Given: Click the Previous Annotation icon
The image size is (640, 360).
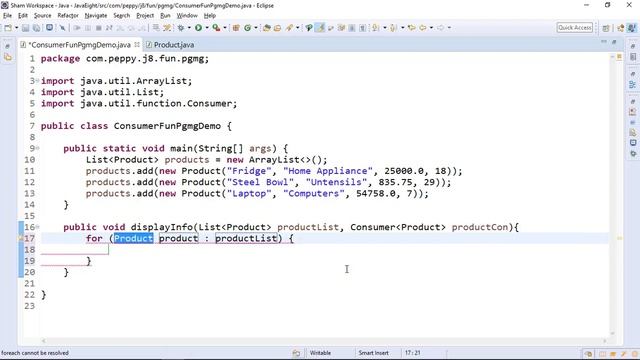Looking at the screenshot, I should [x=393, y=28].
